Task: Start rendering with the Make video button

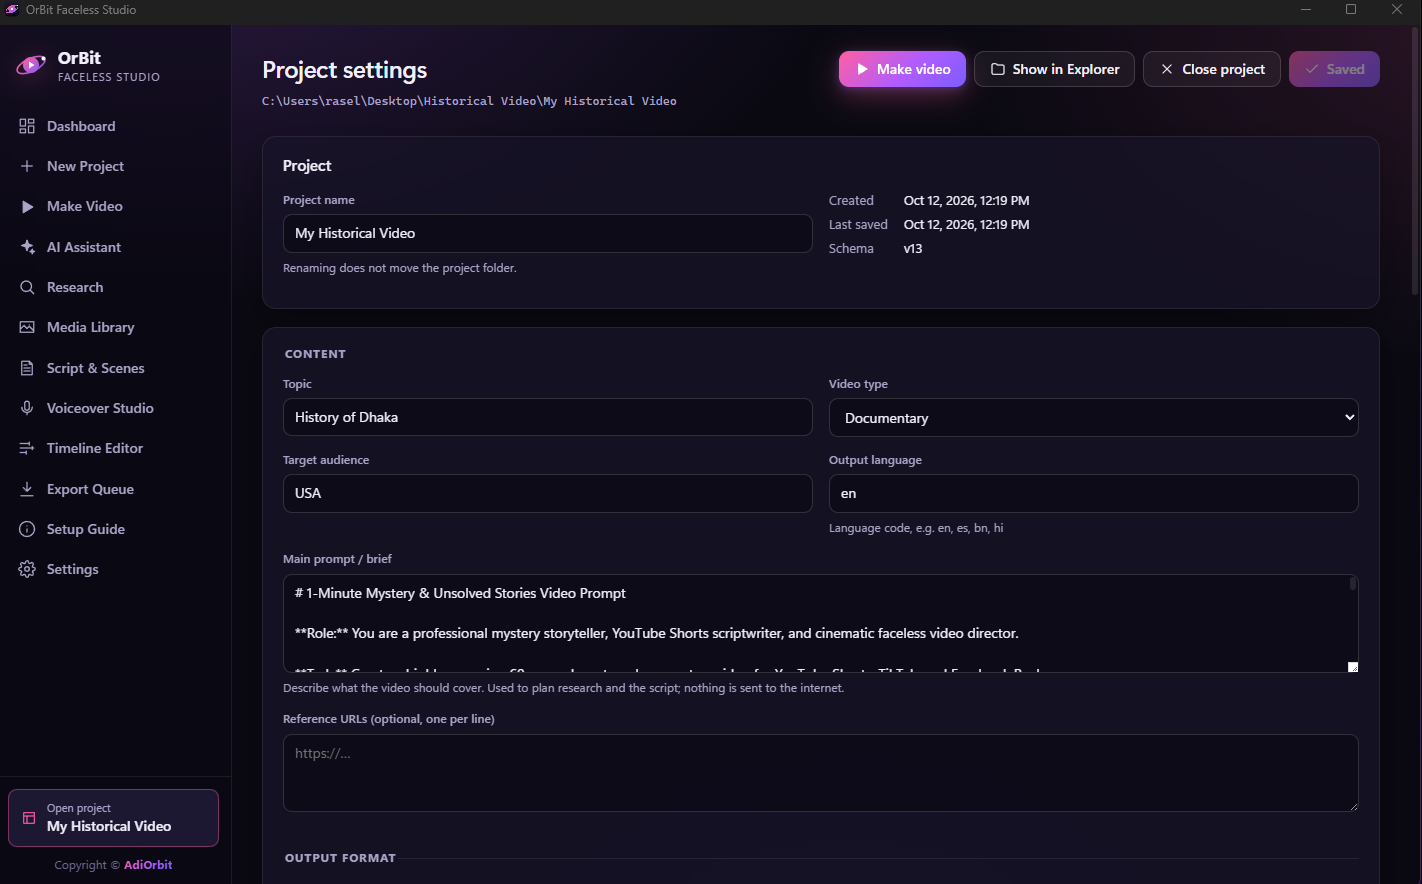Action: coord(902,69)
